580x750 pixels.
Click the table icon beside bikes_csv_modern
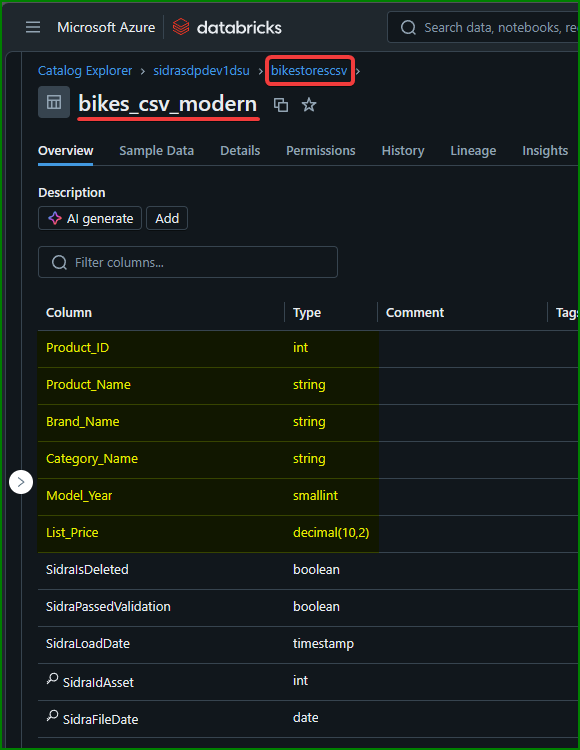(54, 102)
